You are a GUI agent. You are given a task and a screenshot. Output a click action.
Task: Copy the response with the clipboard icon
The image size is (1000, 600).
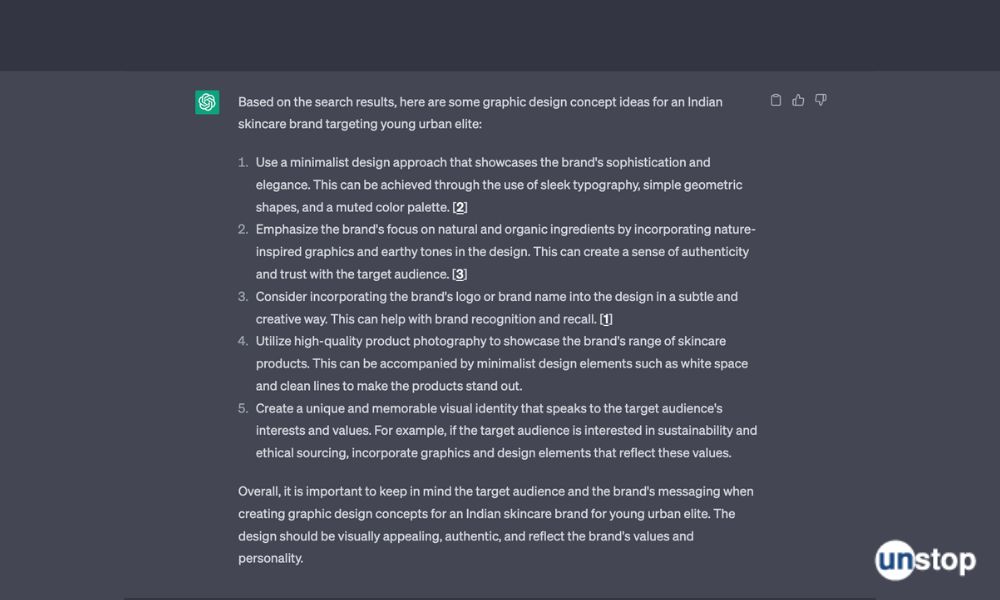tap(776, 100)
